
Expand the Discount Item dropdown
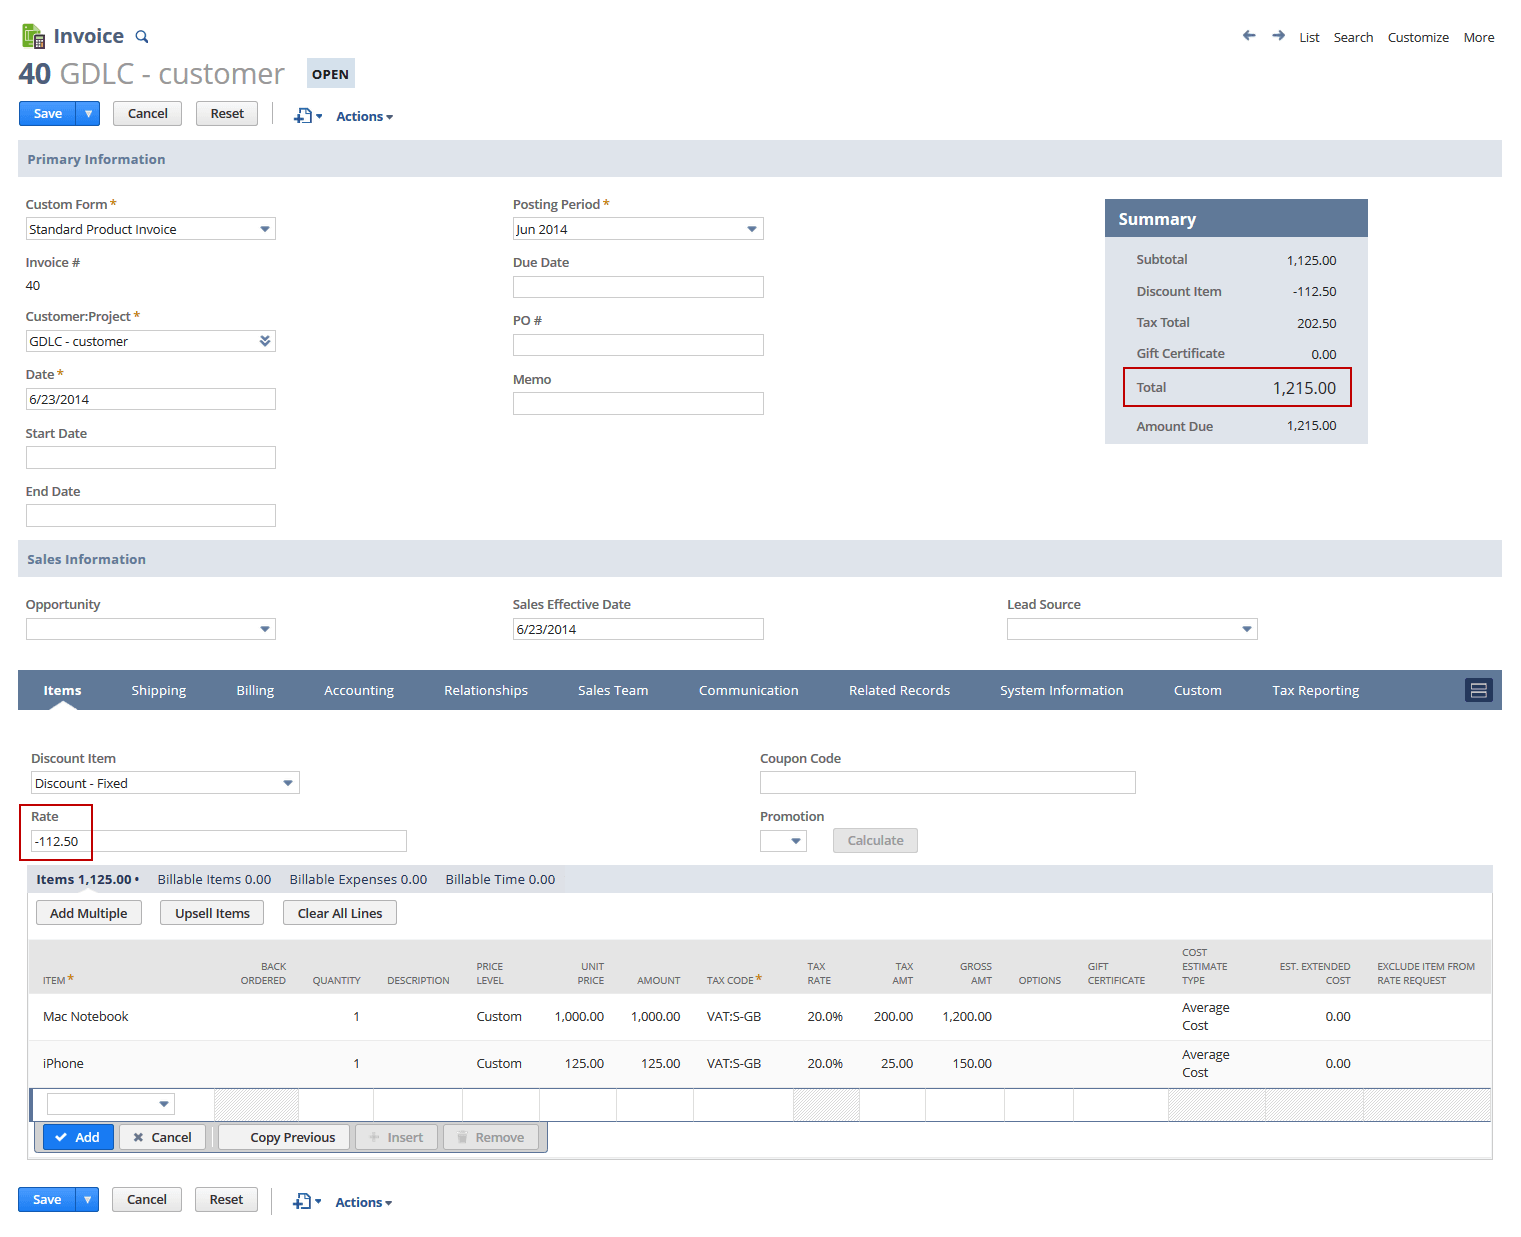pyautogui.click(x=288, y=783)
